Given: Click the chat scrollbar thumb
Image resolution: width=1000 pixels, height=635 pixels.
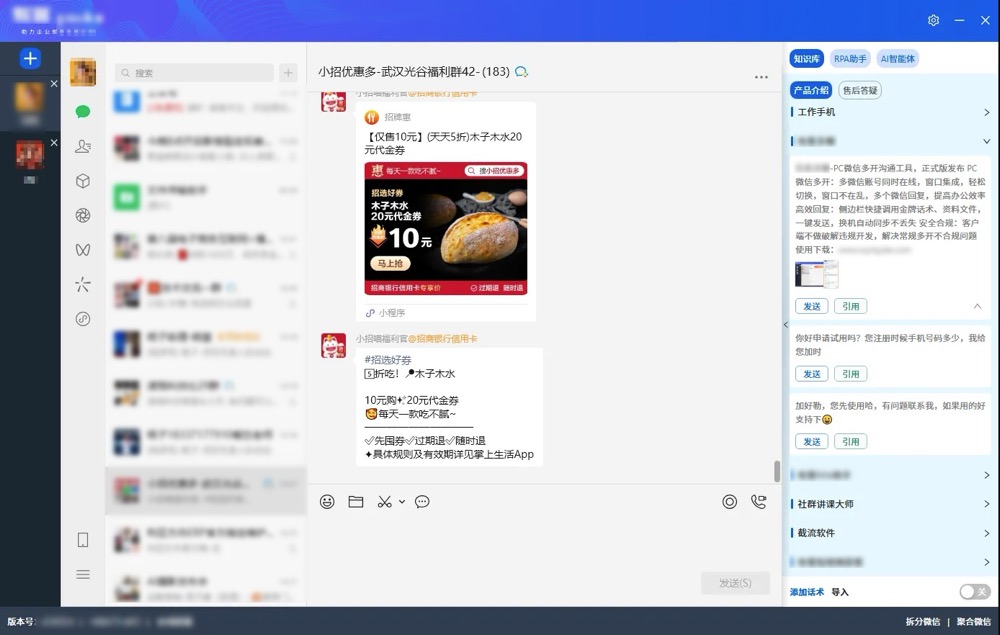Looking at the screenshot, I should [x=777, y=471].
